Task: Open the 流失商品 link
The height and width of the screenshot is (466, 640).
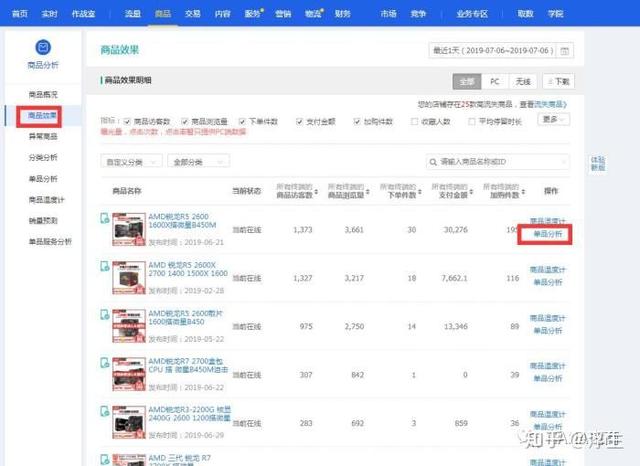Action: point(550,104)
